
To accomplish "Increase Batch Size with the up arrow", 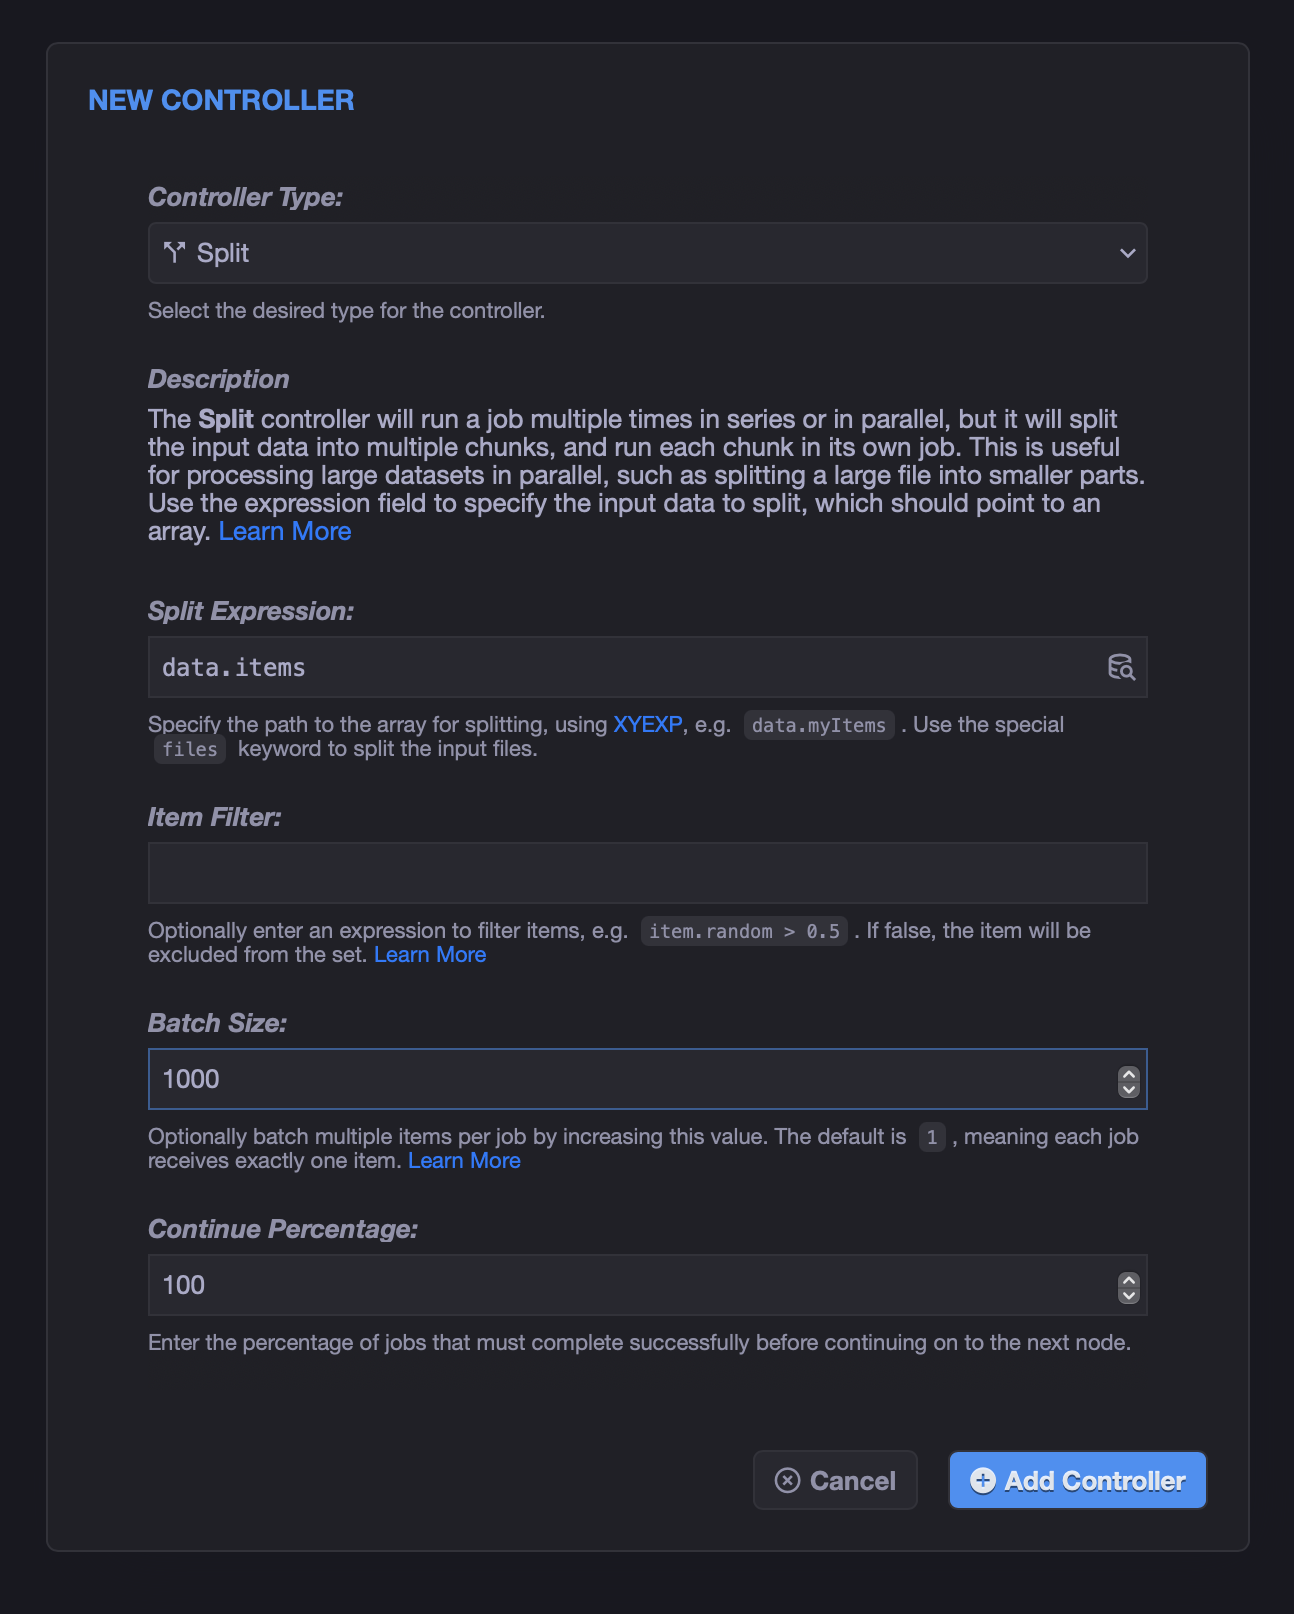I will [1129, 1073].
